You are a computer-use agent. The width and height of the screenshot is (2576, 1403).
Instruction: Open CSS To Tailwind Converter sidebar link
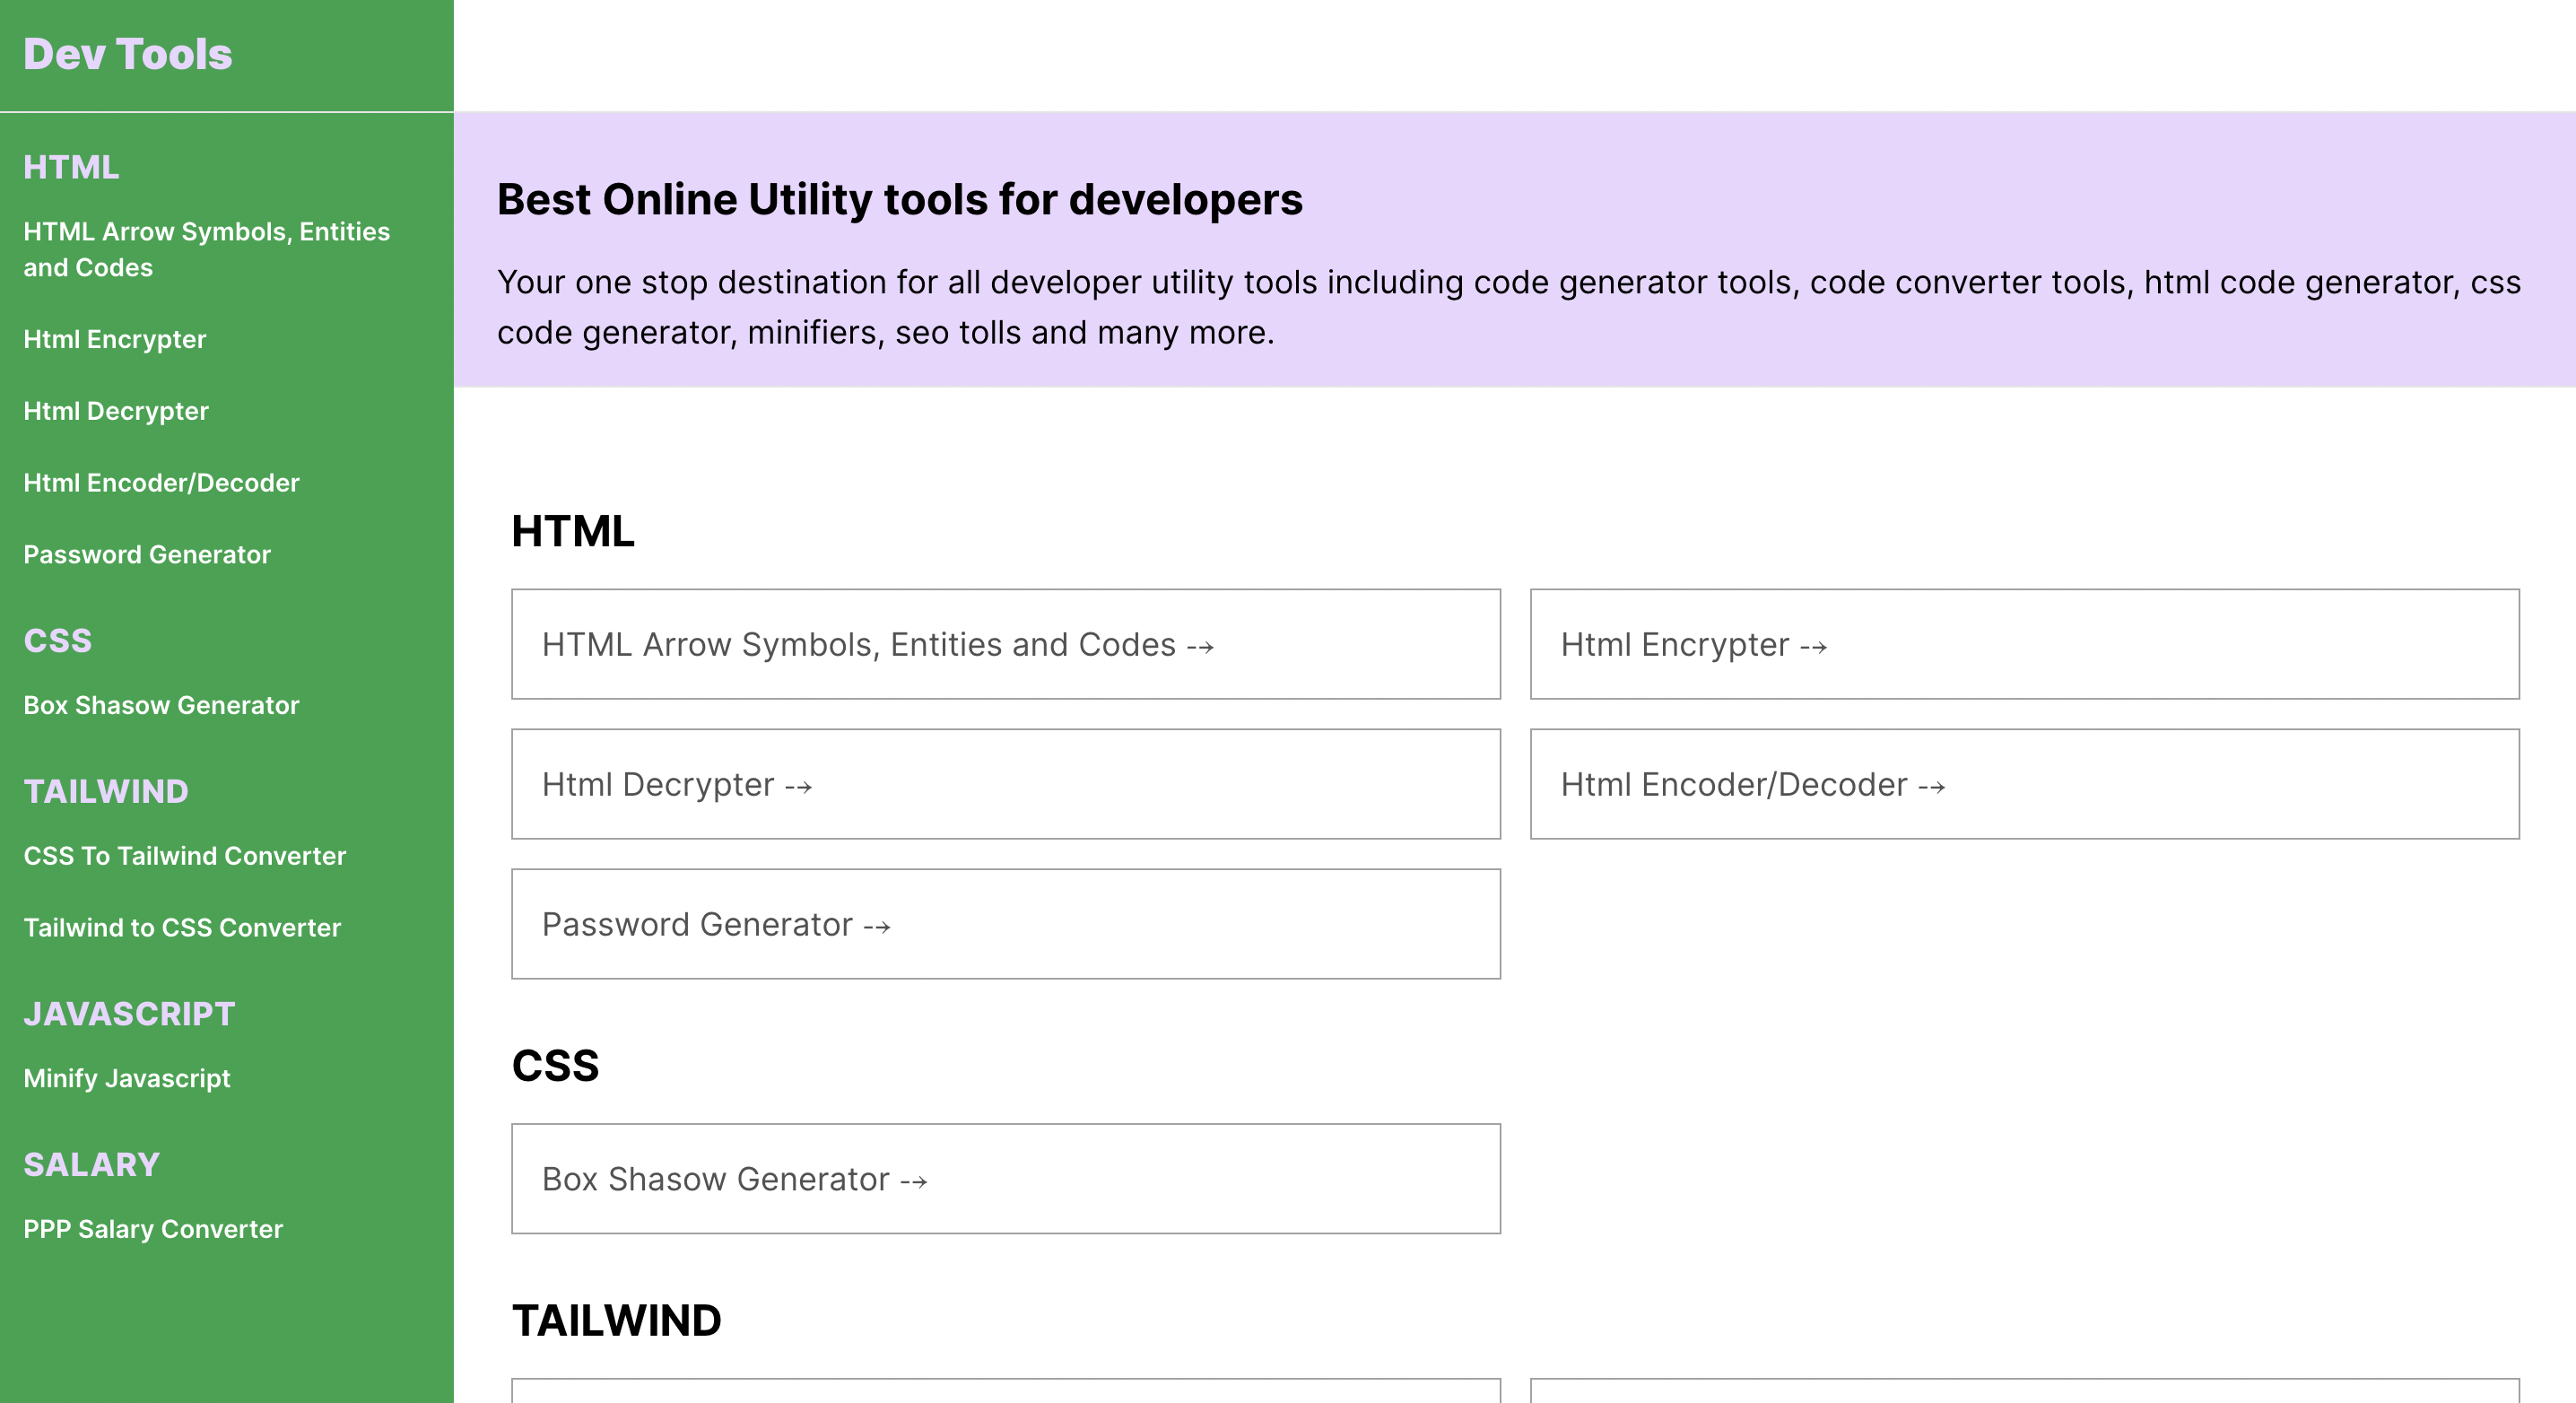point(184,856)
